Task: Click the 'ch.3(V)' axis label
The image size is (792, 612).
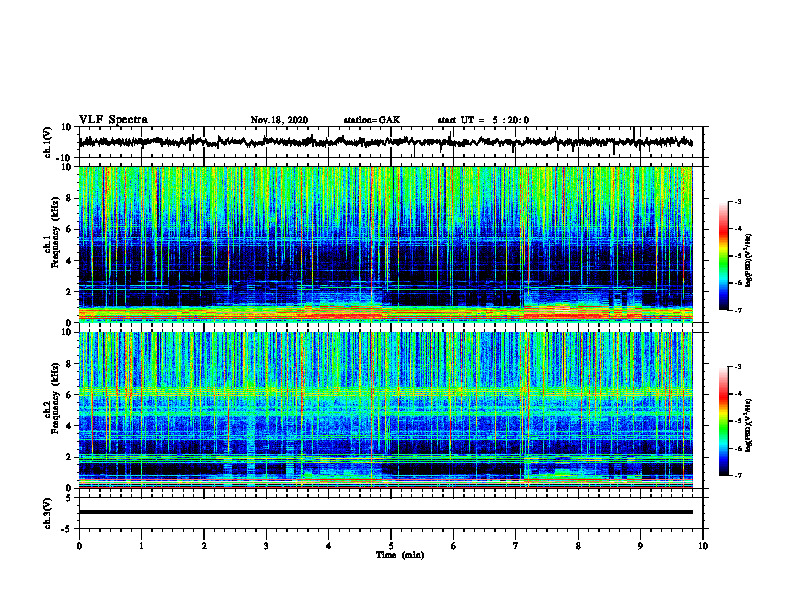Action: pos(47,513)
